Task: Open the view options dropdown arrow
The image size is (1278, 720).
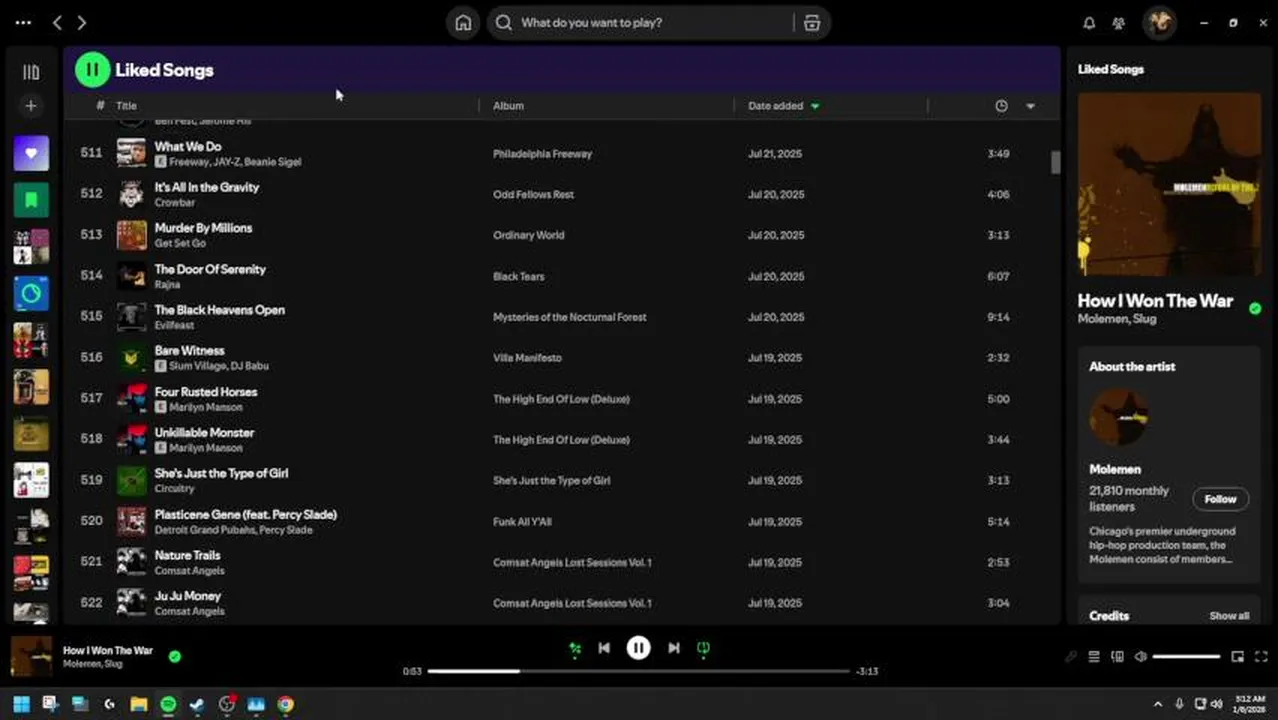Action: pyautogui.click(x=1030, y=106)
